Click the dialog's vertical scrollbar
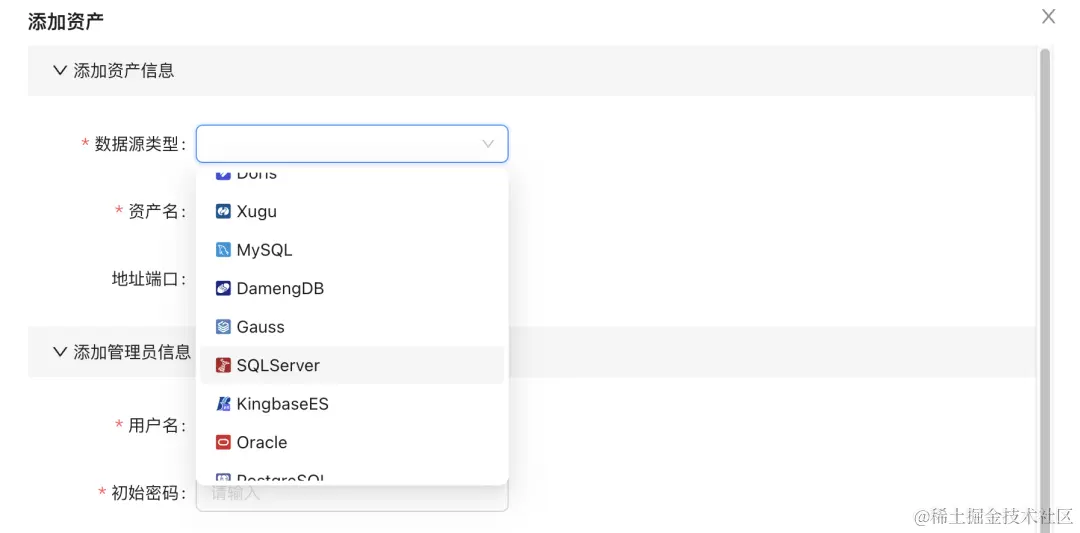The height and width of the screenshot is (533, 1080). pos(1045,250)
